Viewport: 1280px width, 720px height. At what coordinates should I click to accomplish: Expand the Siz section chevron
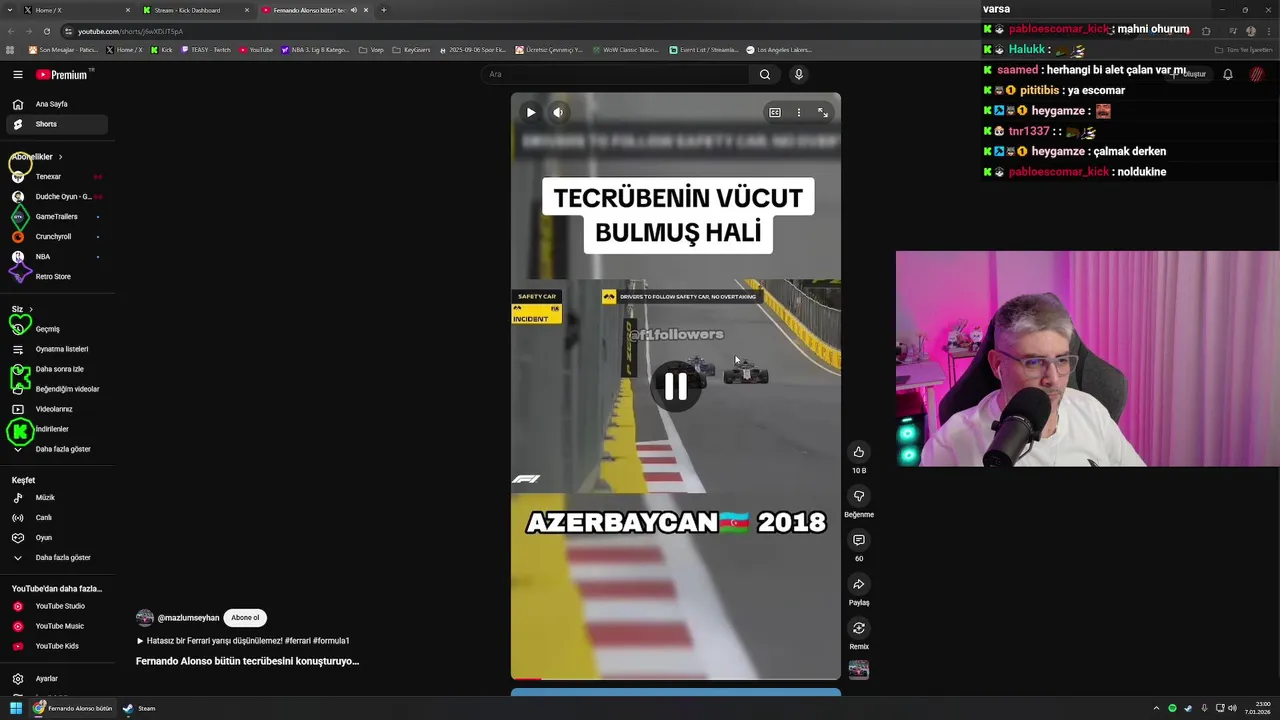point(31,310)
